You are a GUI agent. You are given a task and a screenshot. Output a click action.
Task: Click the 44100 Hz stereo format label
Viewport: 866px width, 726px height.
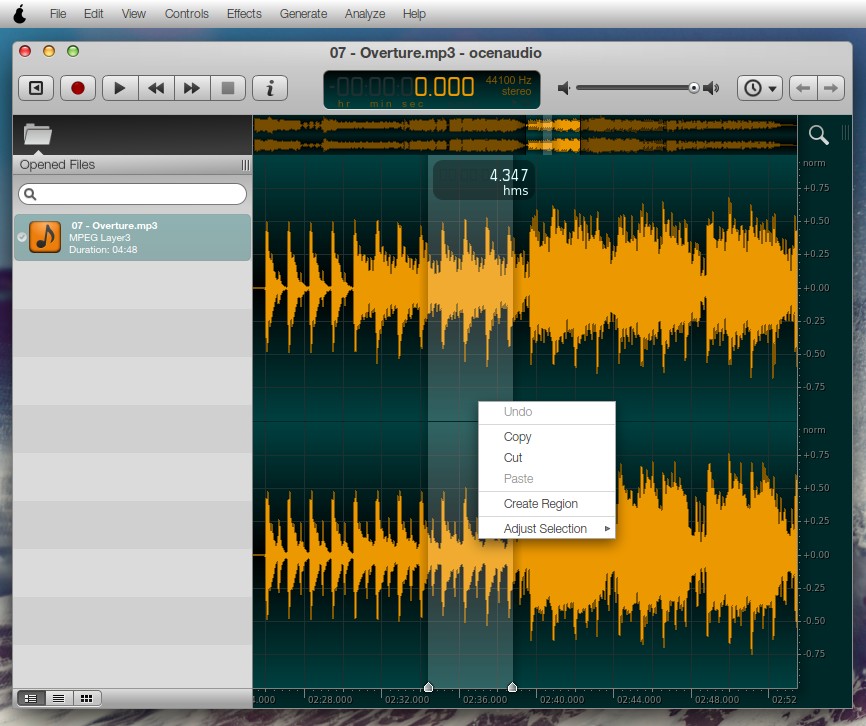tap(508, 86)
